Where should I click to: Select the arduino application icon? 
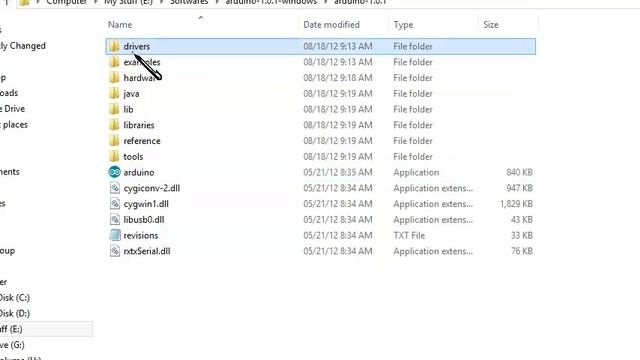coord(114,172)
